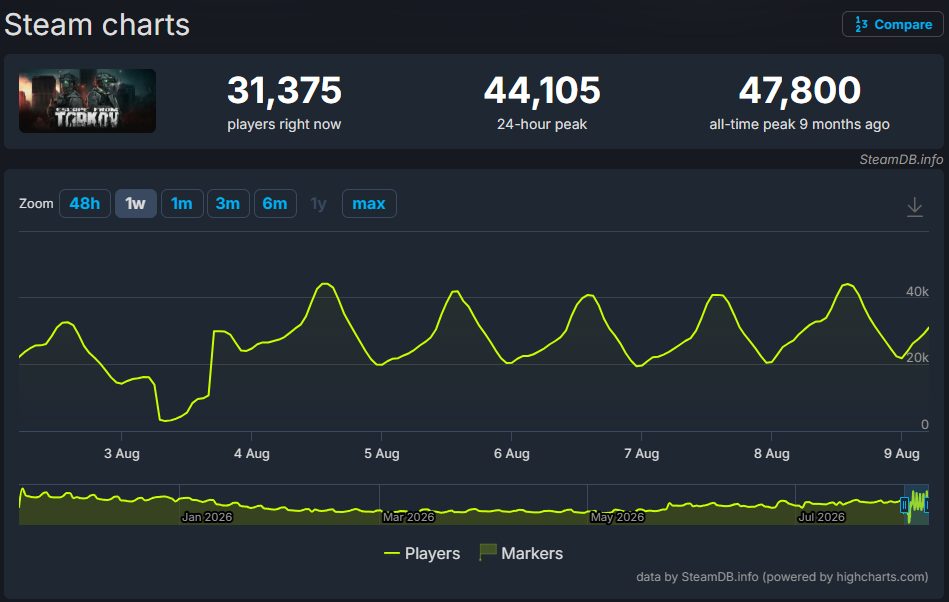The image size is (949, 602).
Task: Toggle the Markers series in legend
Action: (520, 552)
